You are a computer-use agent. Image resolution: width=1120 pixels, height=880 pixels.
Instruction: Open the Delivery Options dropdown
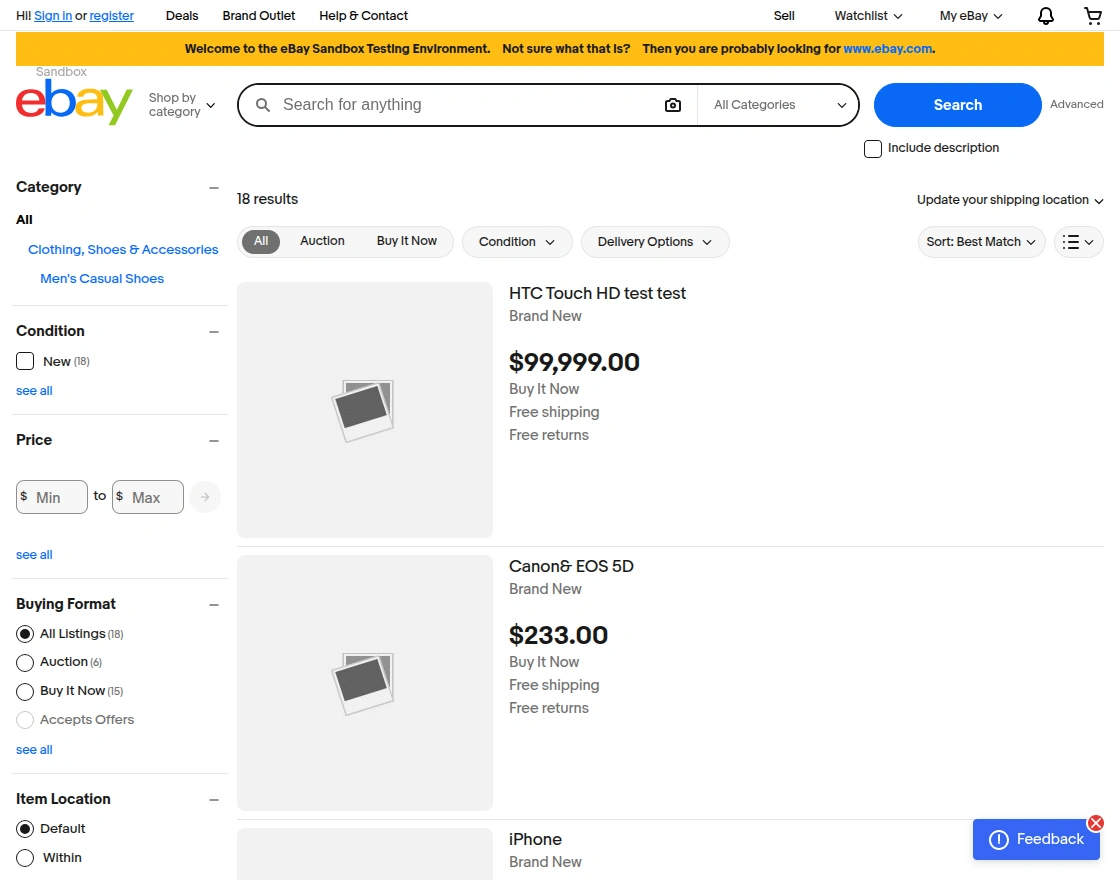click(x=655, y=242)
